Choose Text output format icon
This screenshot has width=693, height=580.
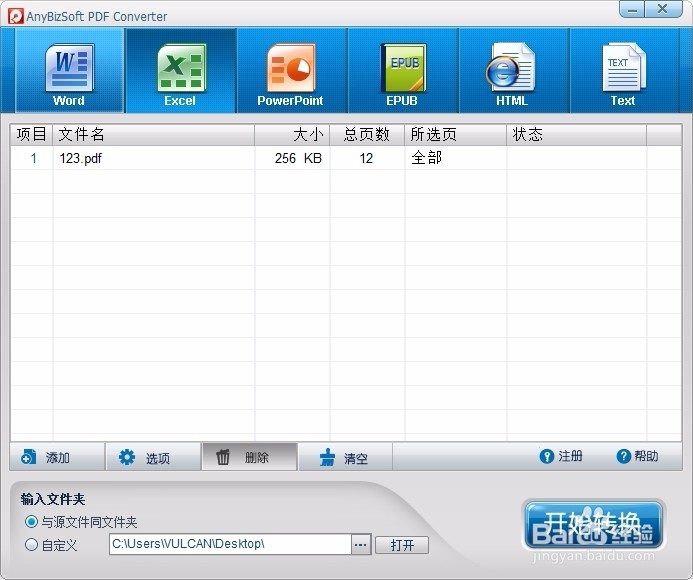tap(623, 71)
